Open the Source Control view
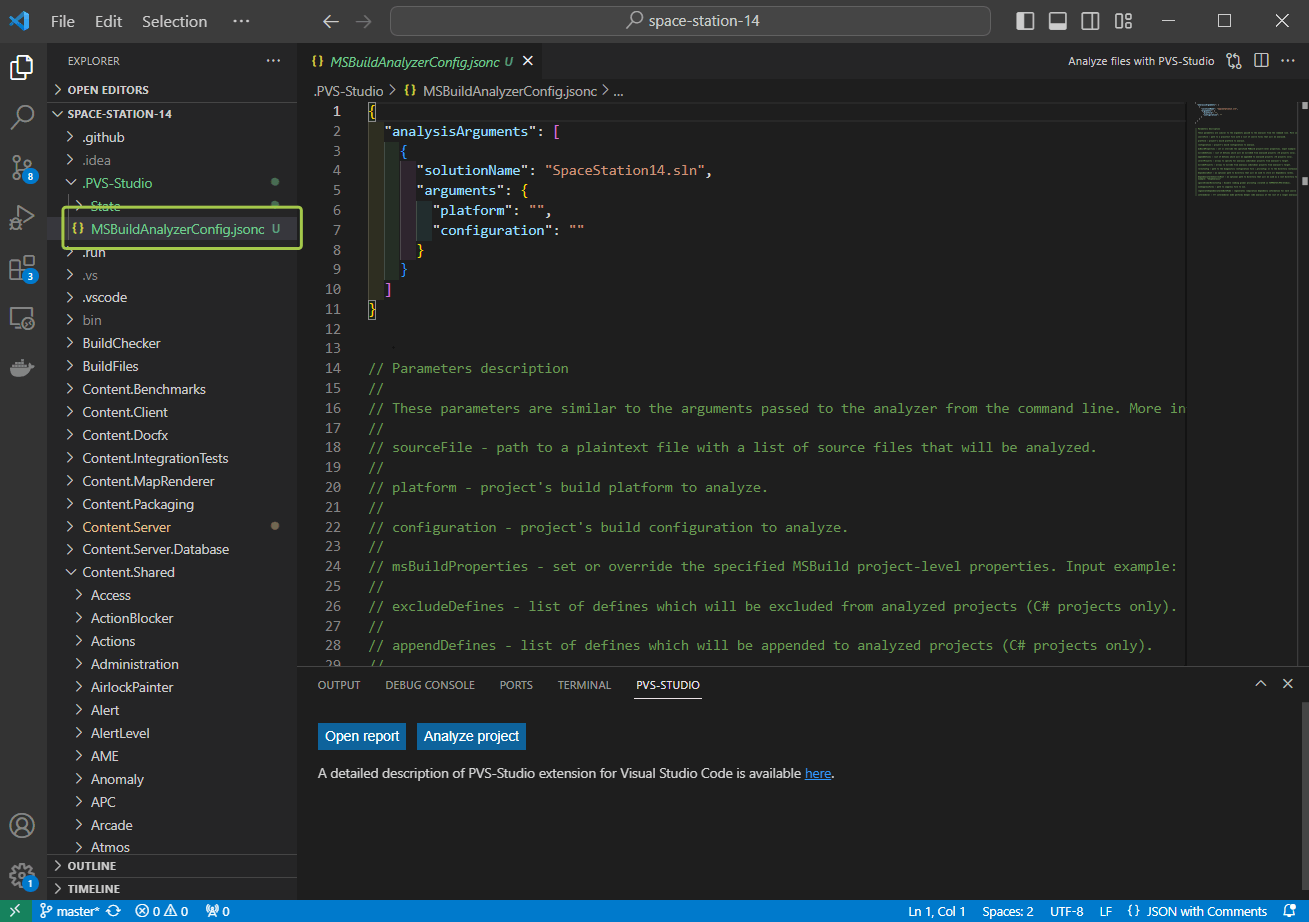Viewport: 1309px width, 922px height. pyautogui.click(x=22, y=167)
